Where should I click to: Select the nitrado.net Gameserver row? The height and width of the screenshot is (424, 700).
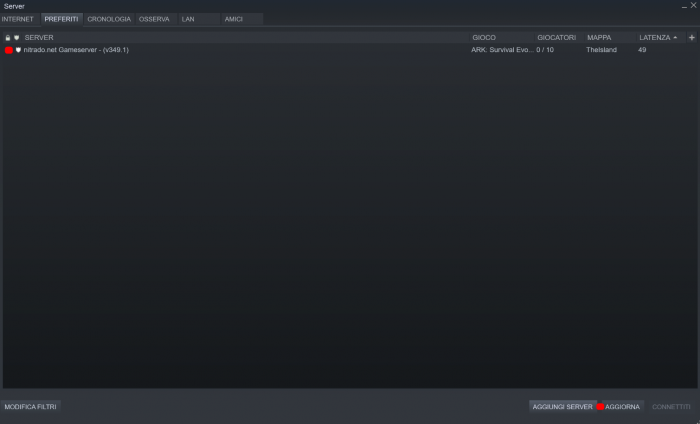coord(350,50)
